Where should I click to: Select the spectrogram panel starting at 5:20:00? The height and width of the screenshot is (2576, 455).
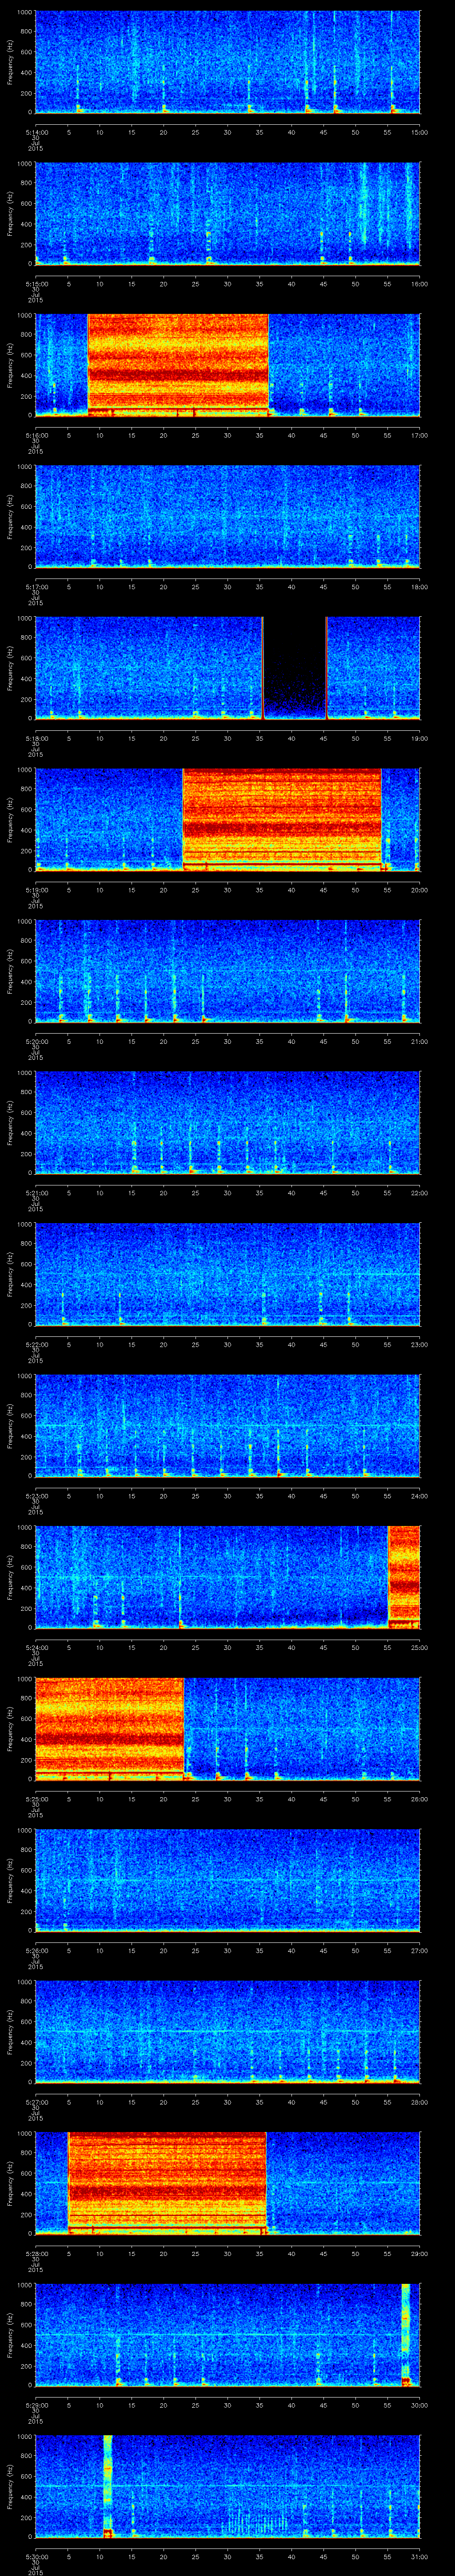click(228, 971)
